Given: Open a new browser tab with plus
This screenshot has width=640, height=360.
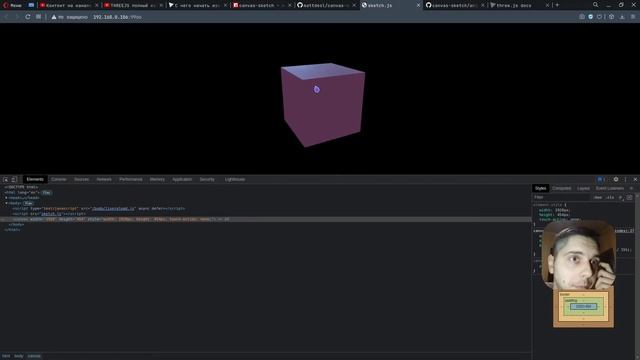Looking at the screenshot, I should click(557, 5).
